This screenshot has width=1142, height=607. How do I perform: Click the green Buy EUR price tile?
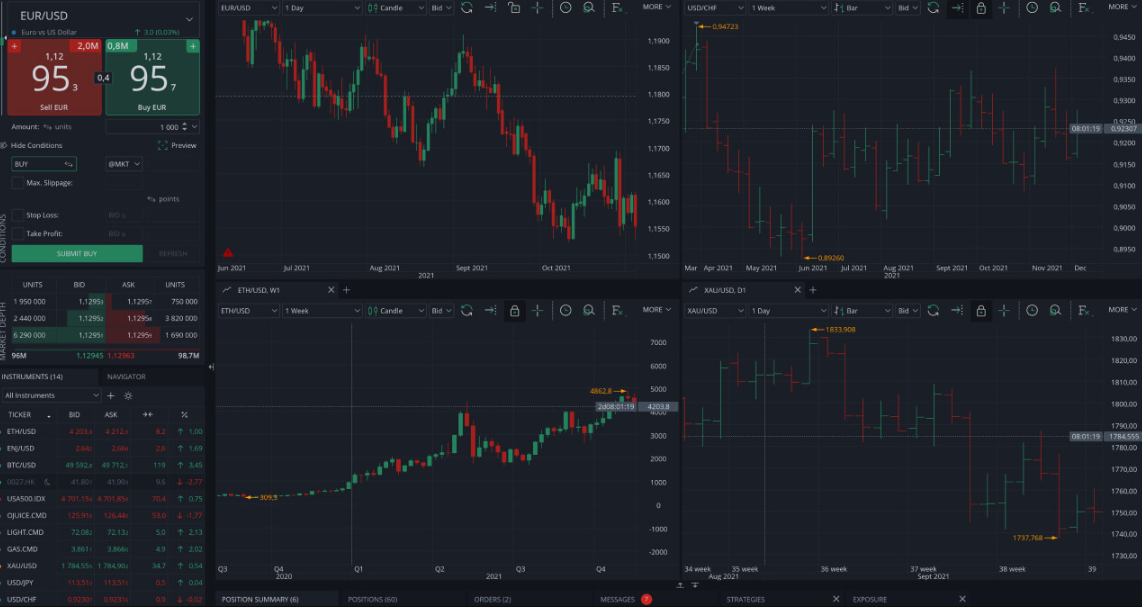tap(153, 77)
